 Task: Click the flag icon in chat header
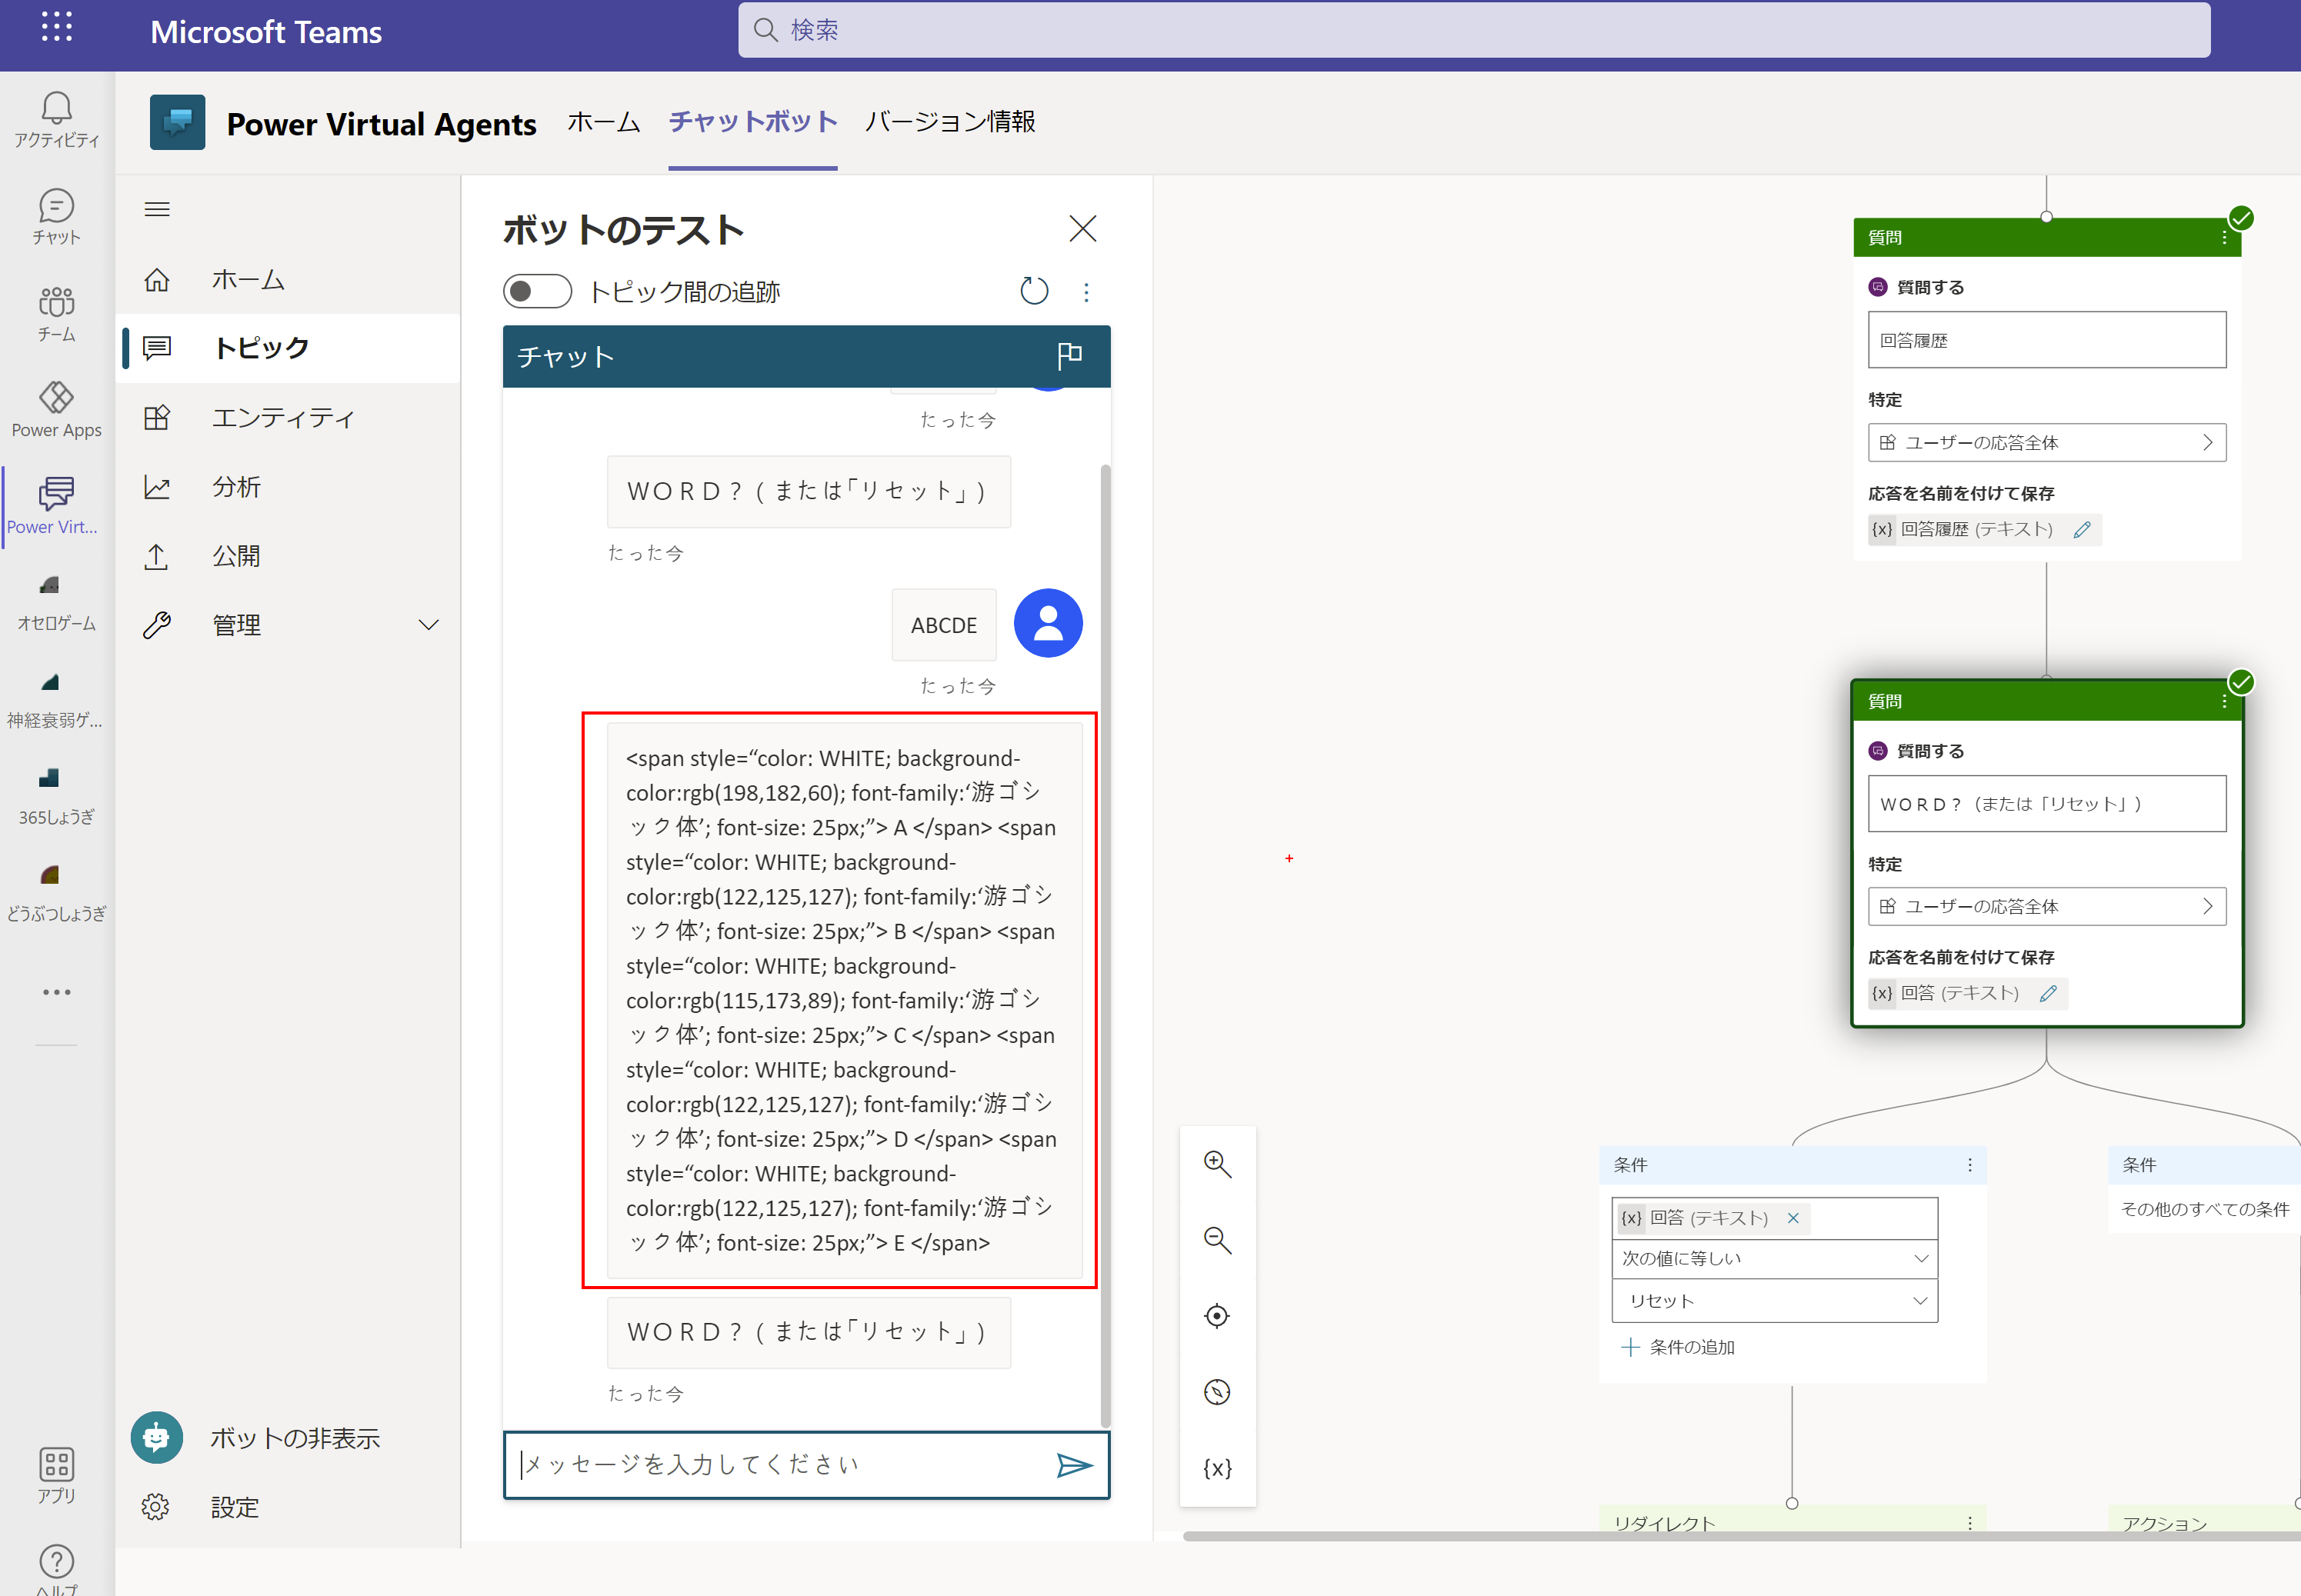click(x=1069, y=356)
